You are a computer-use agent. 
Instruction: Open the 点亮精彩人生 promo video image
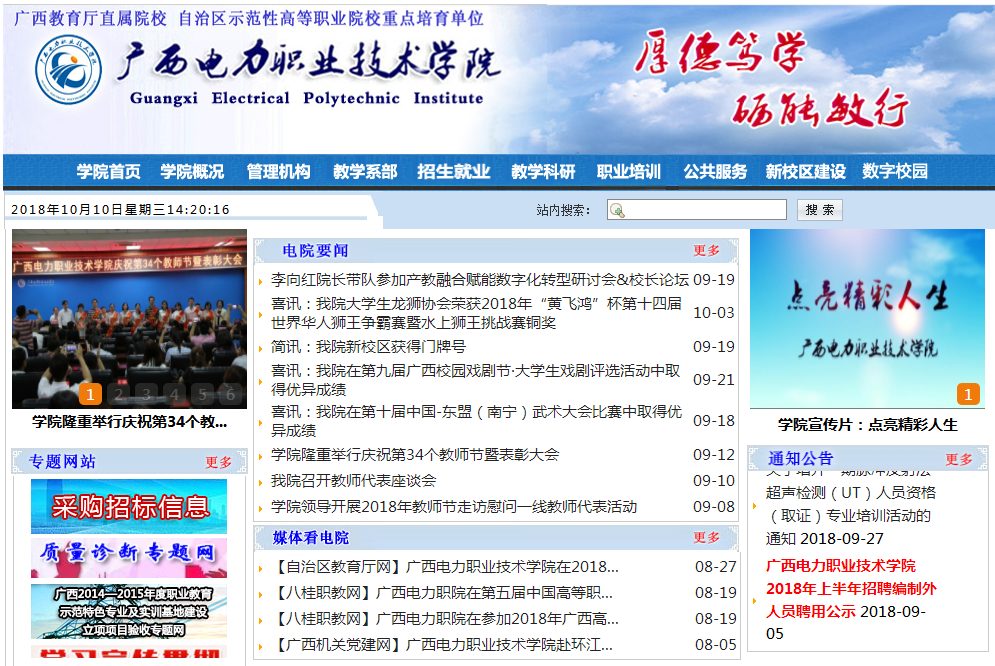click(867, 319)
